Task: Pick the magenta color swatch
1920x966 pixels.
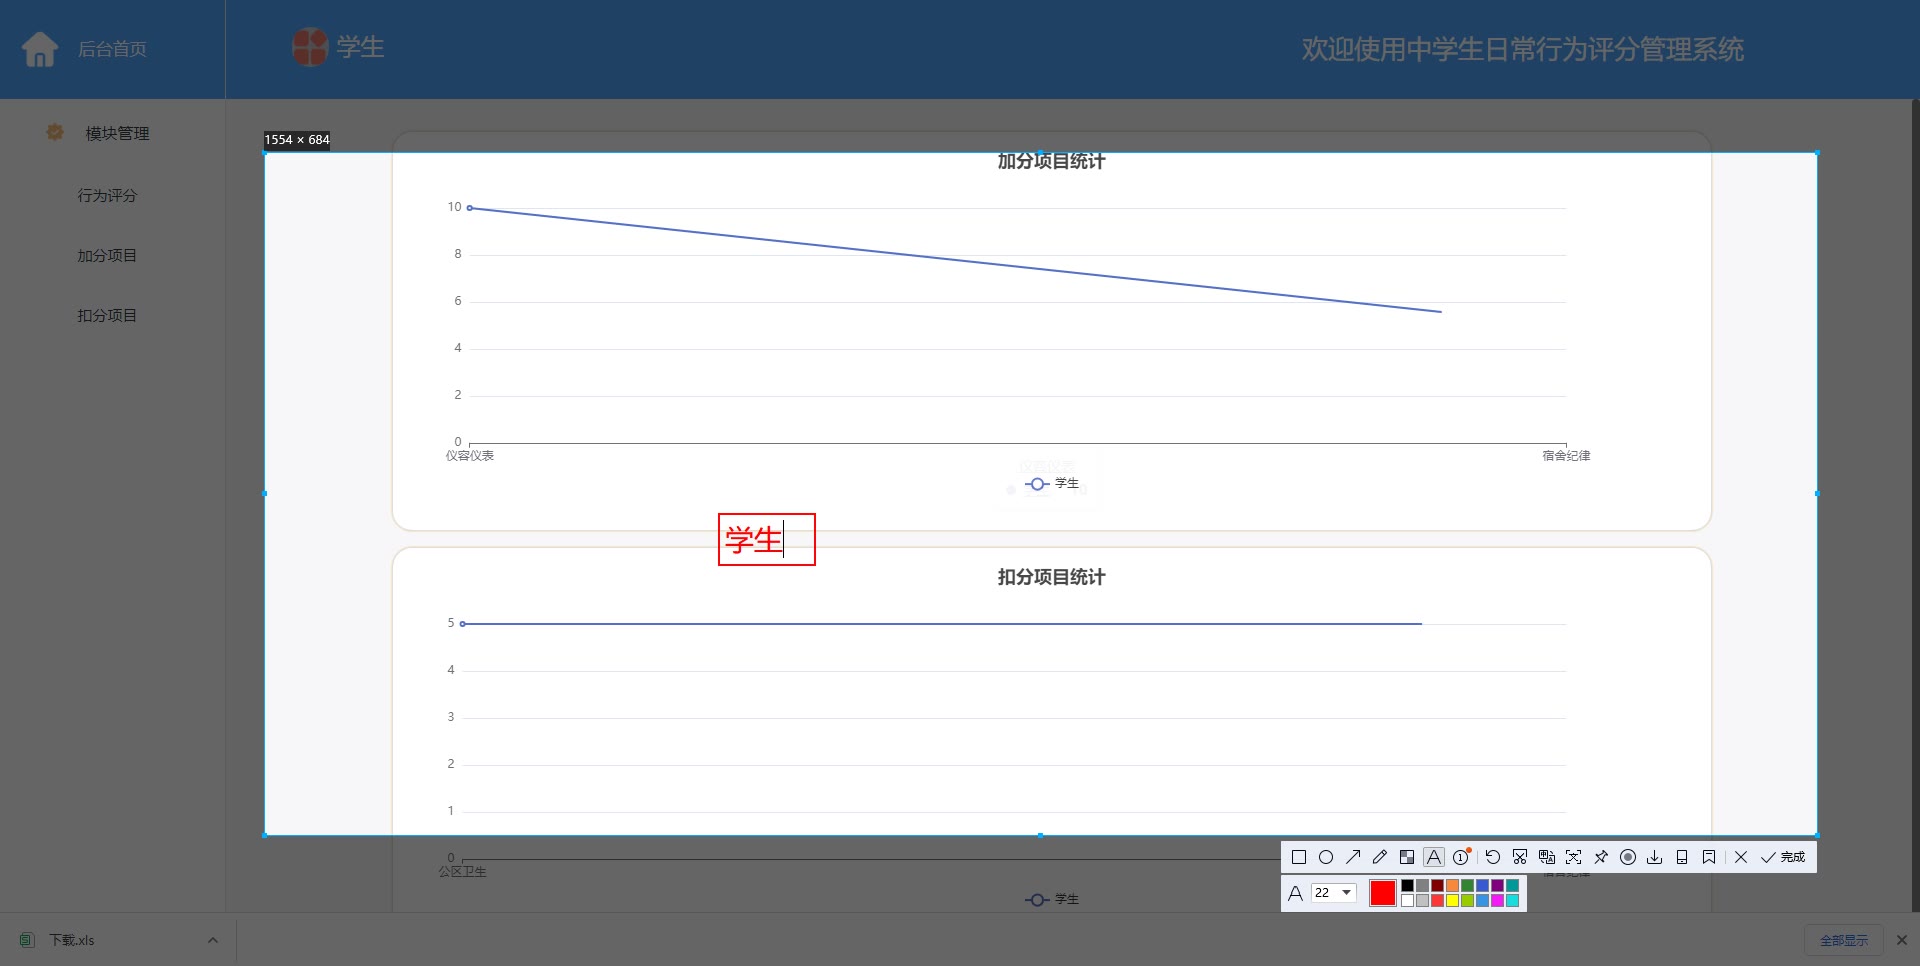Action: [x=1497, y=900]
